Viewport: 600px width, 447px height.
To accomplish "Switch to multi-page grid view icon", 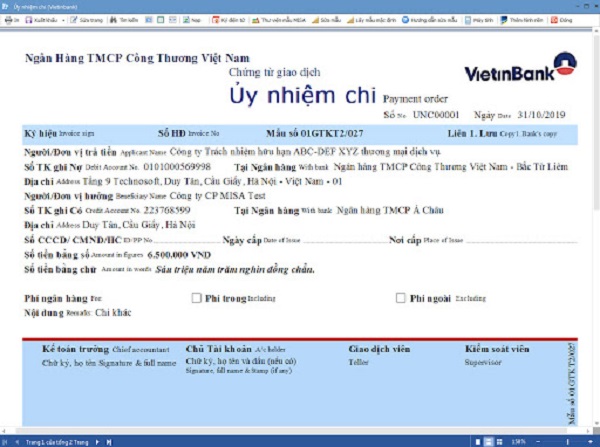I will [499, 442].
